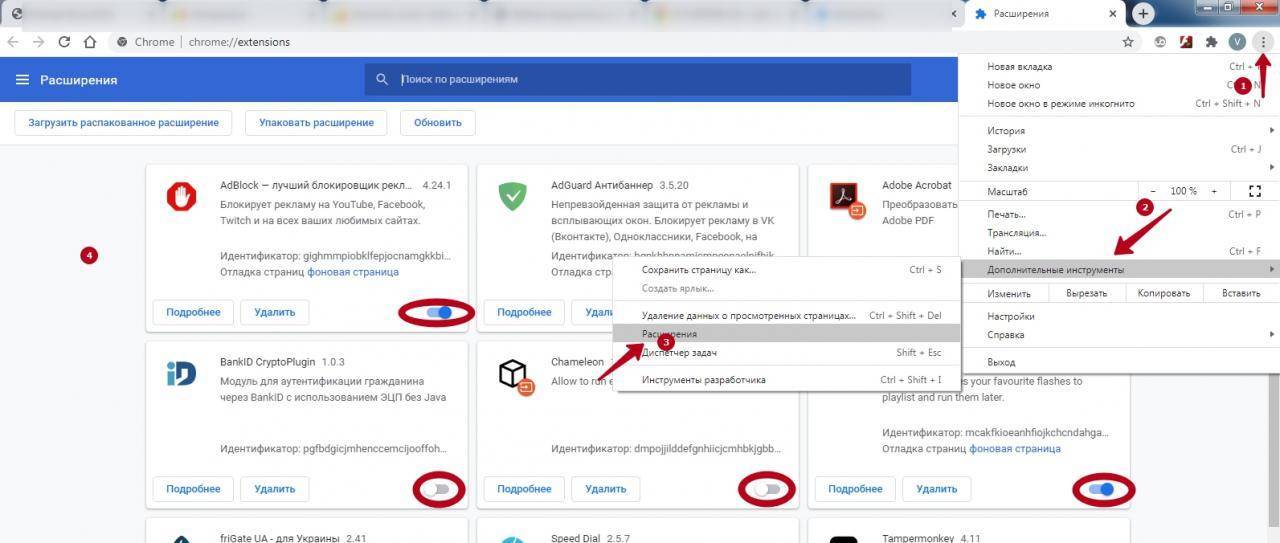
Task: Increase zoom with the plus button
Action: click(1214, 191)
